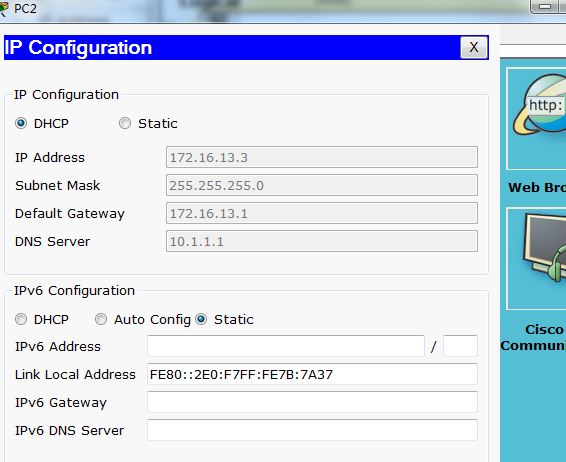The height and width of the screenshot is (462, 566).
Task: Click the Link Local Address field
Action: pos(312,374)
